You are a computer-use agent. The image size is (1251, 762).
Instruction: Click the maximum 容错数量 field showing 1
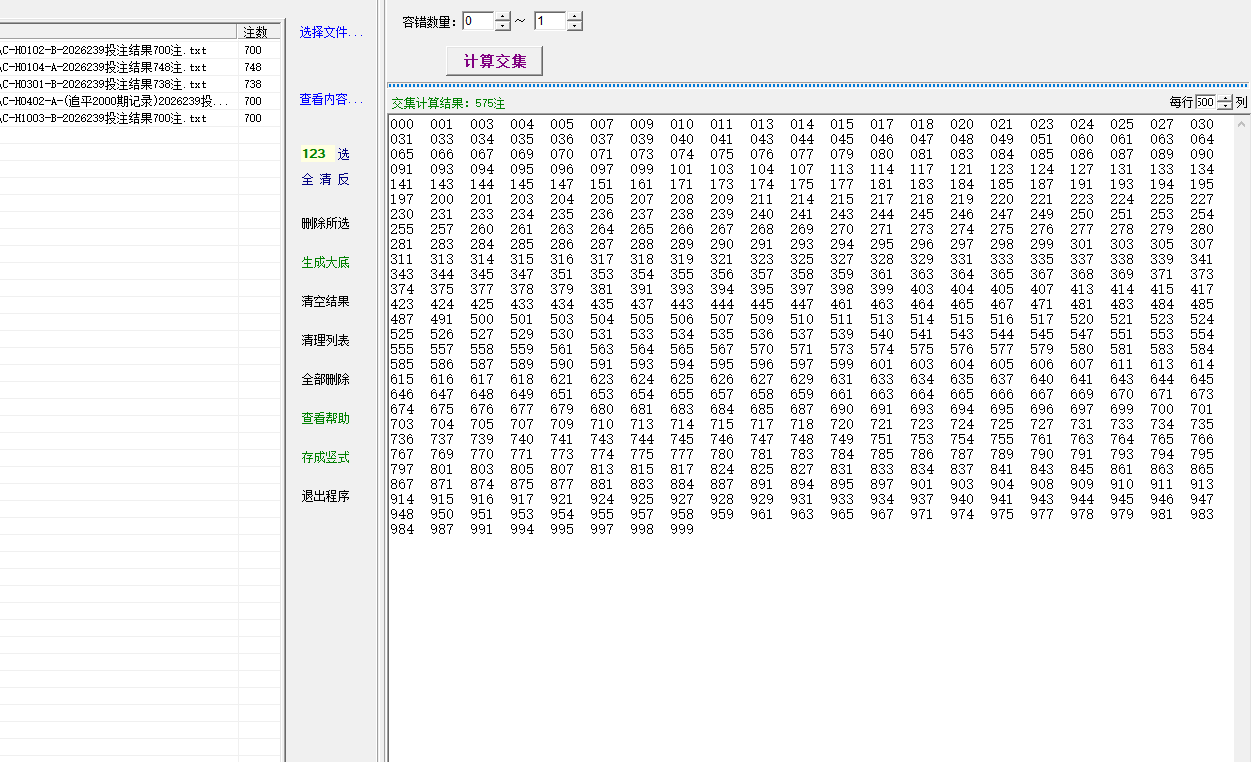point(550,21)
